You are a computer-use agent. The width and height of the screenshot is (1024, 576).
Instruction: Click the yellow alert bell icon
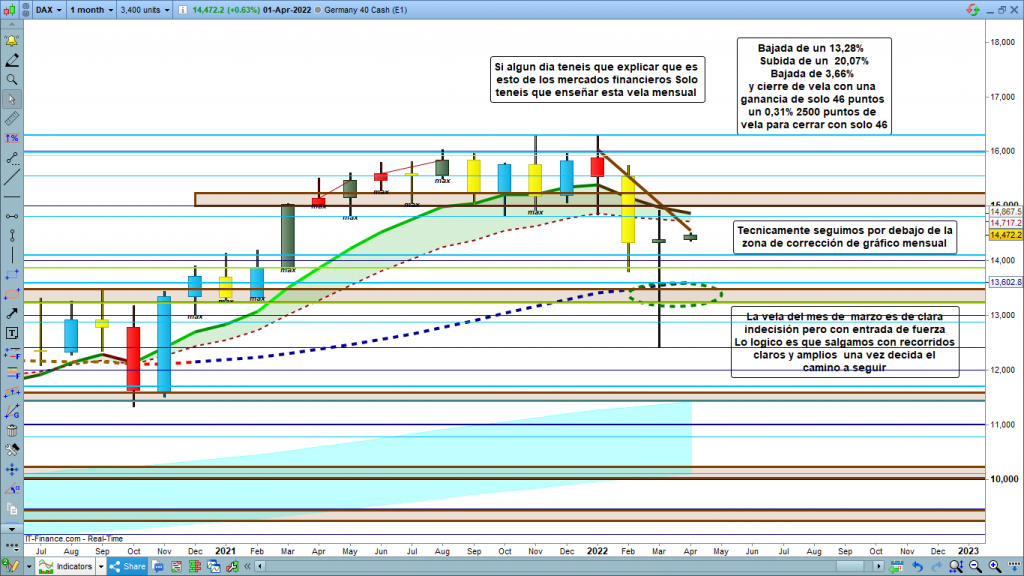11,41
